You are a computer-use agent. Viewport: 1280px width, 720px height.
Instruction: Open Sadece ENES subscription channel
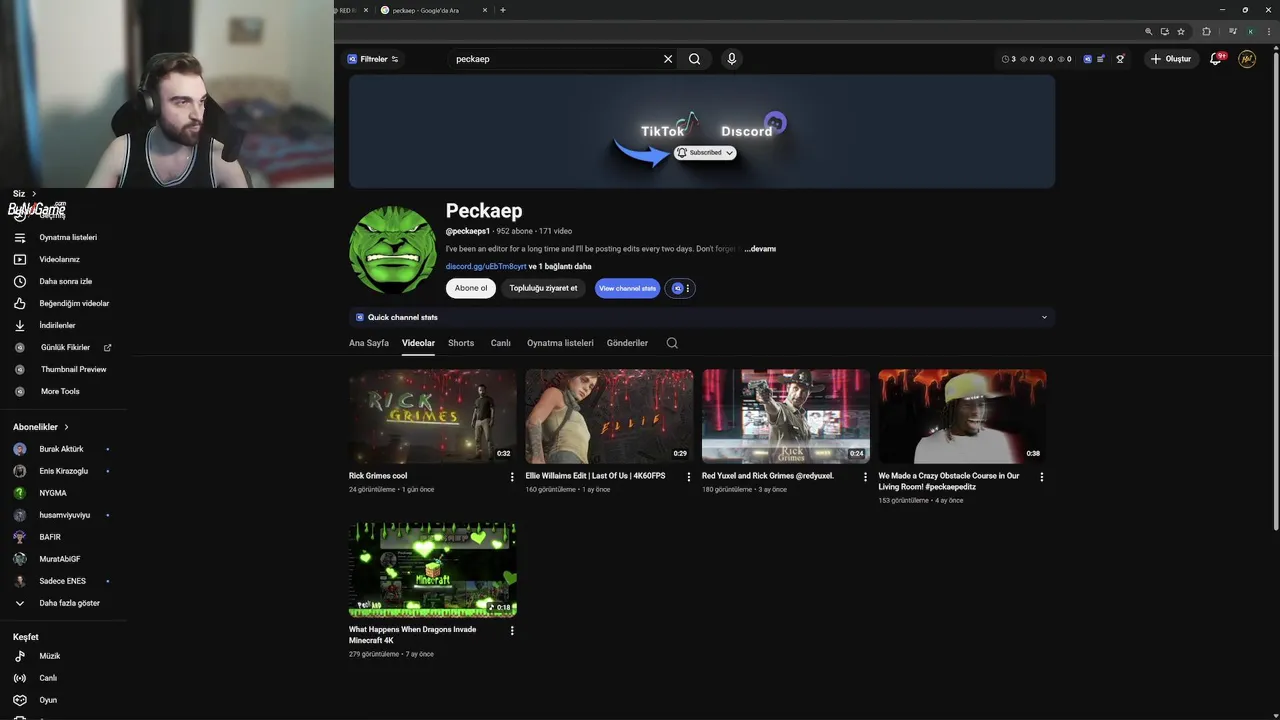point(62,581)
